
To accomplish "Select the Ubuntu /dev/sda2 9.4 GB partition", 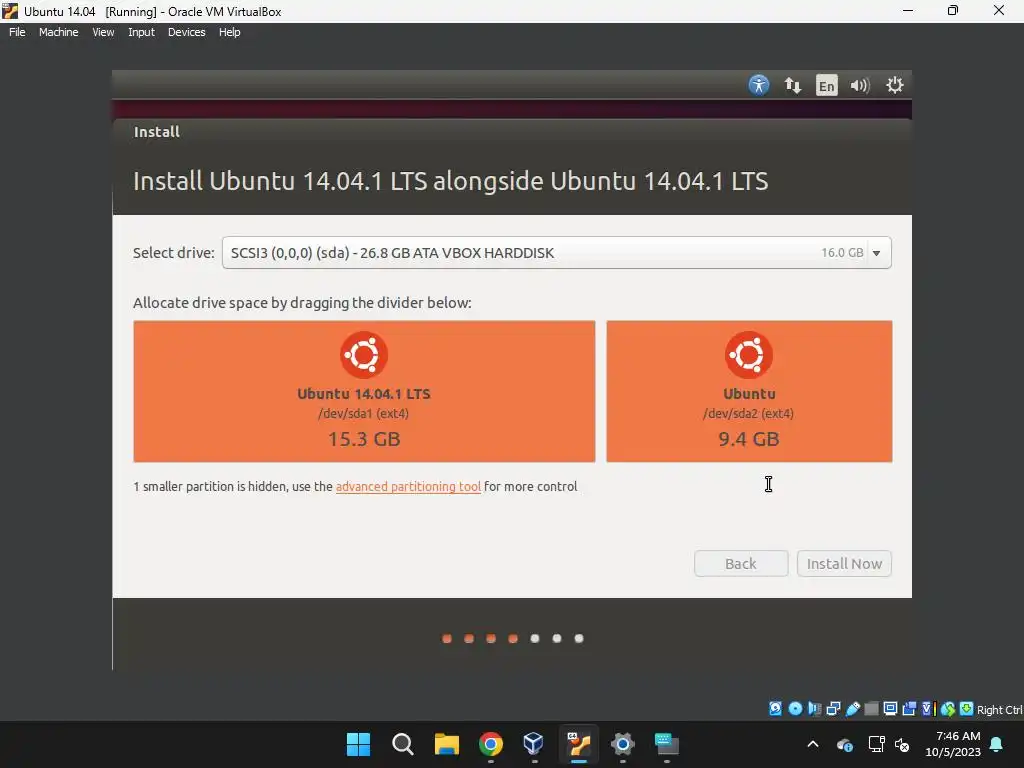I will click(749, 391).
